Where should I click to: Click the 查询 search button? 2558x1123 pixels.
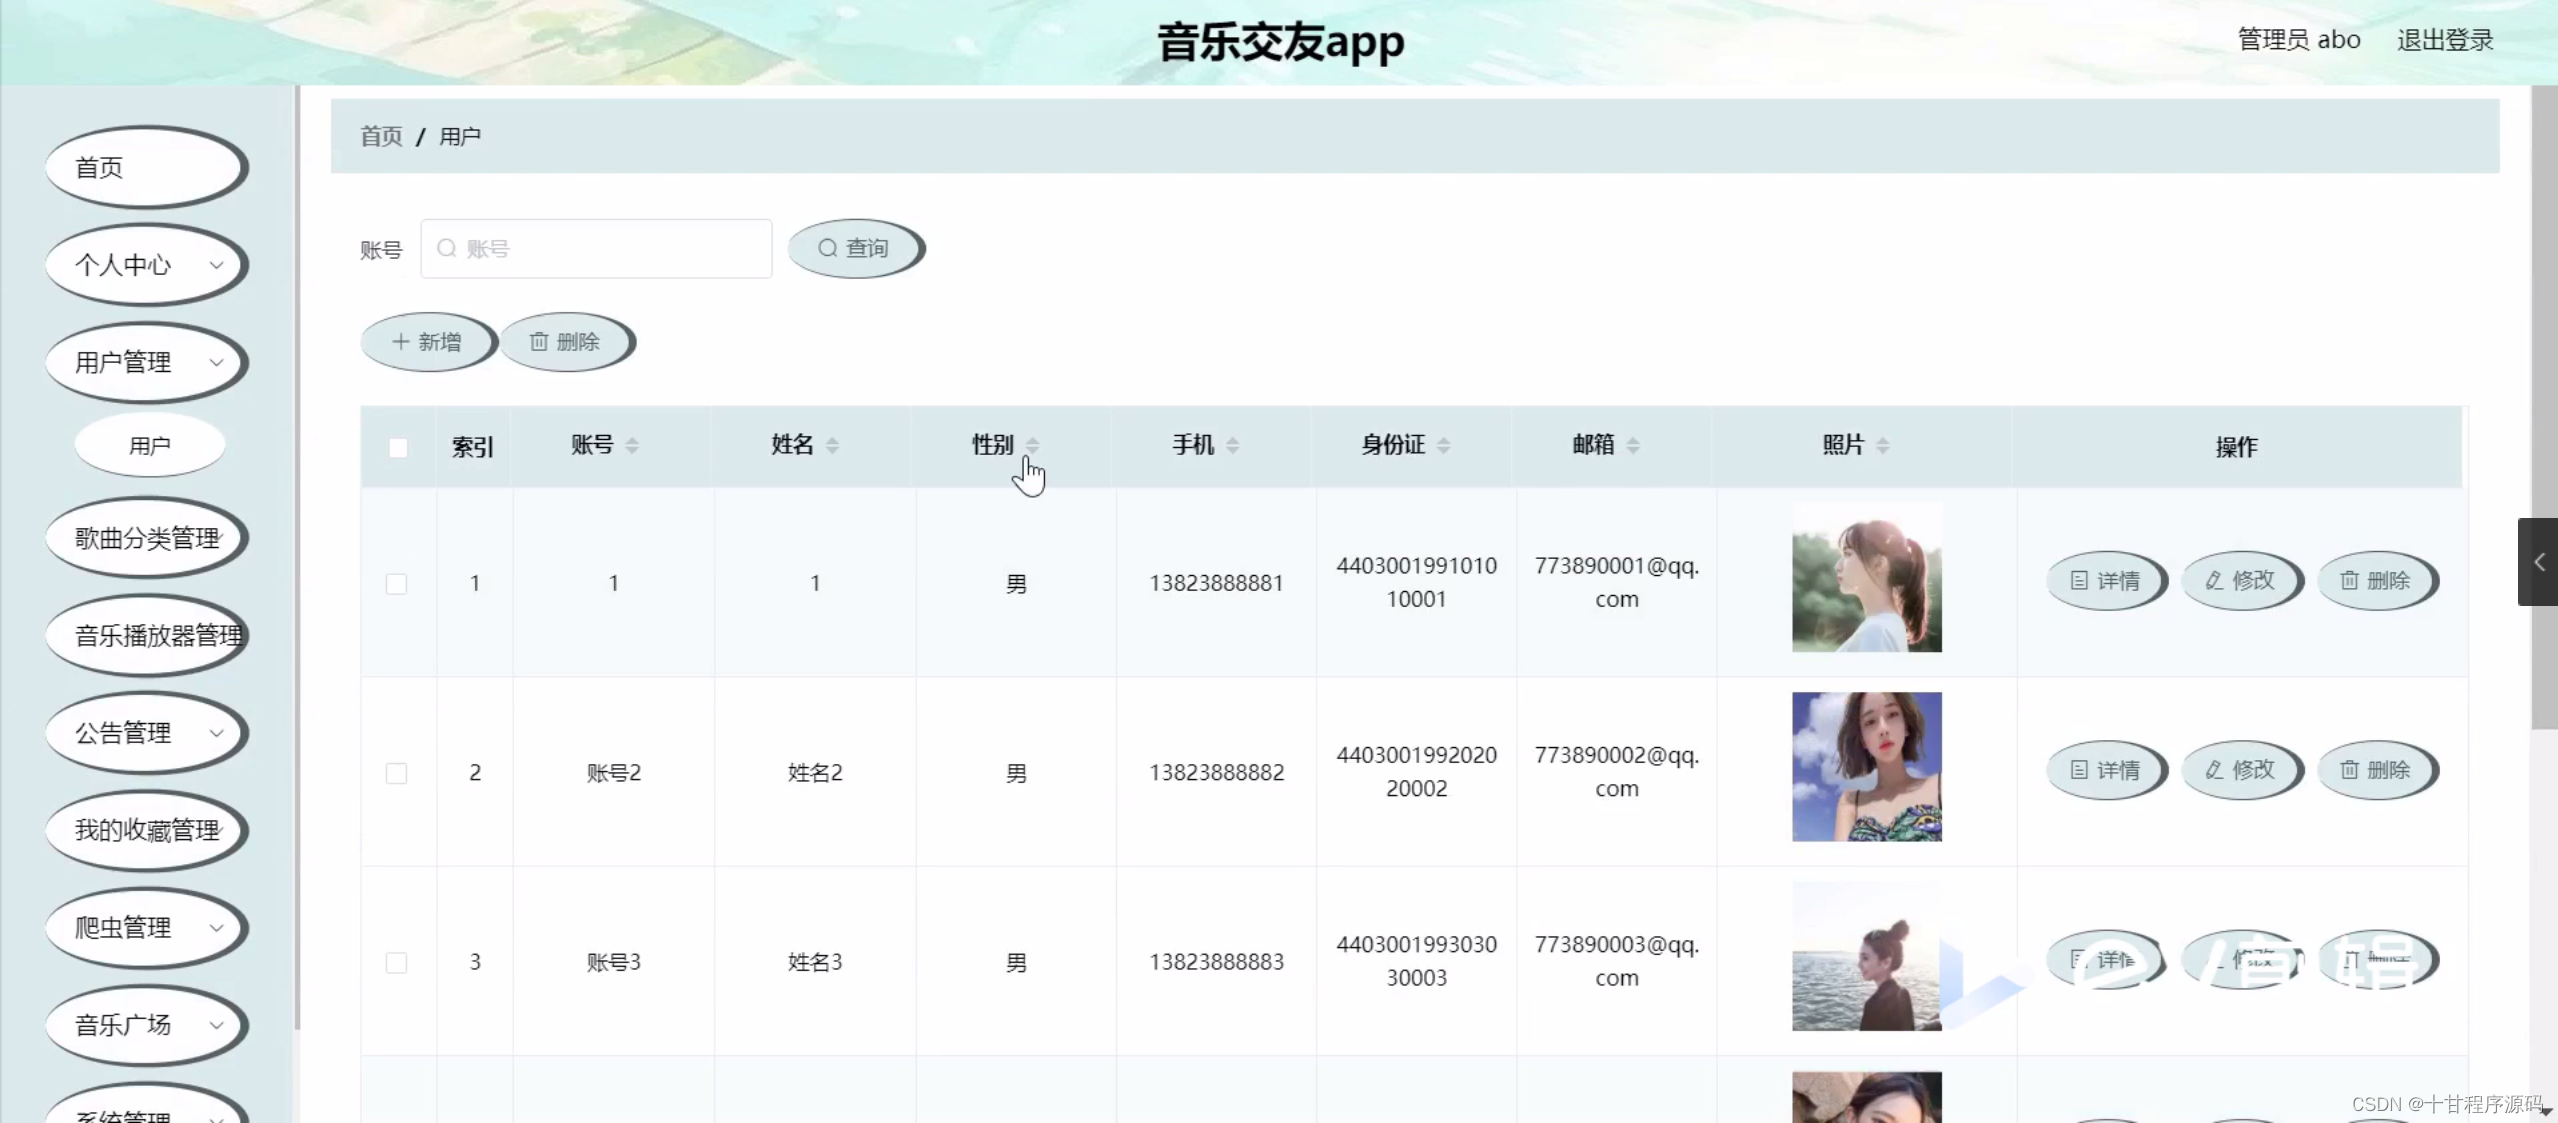(855, 248)
